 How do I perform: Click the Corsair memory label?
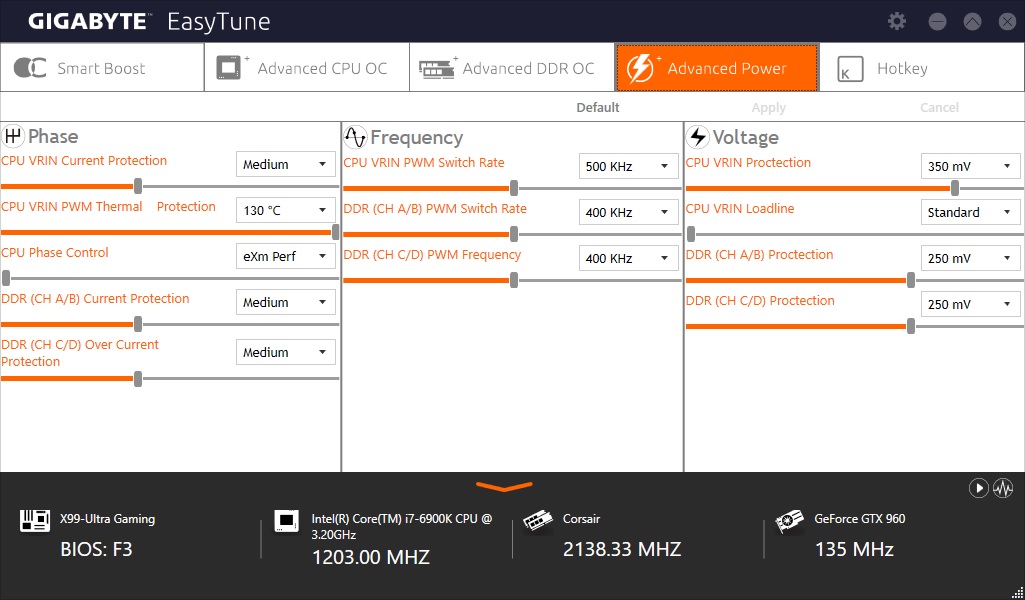tap(581, 519)
